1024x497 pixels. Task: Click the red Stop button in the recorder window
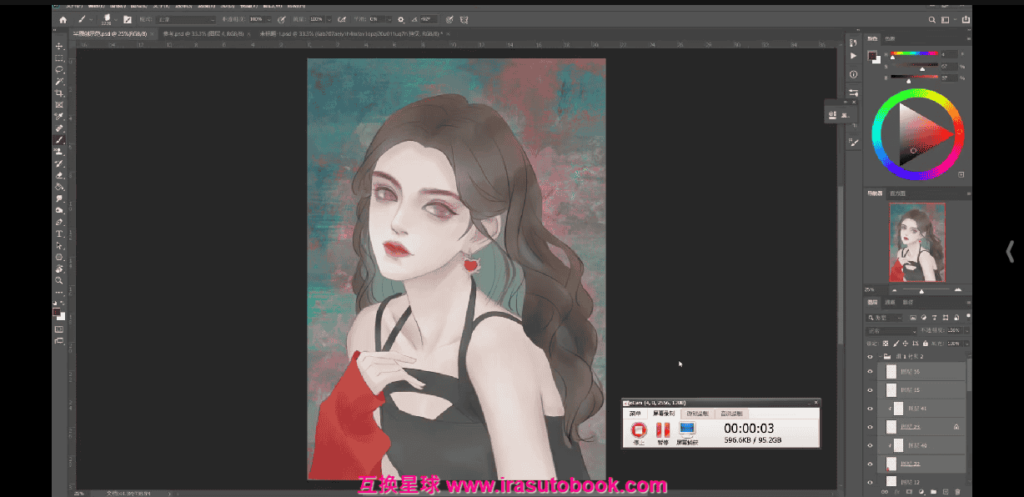tap(639, 430)
